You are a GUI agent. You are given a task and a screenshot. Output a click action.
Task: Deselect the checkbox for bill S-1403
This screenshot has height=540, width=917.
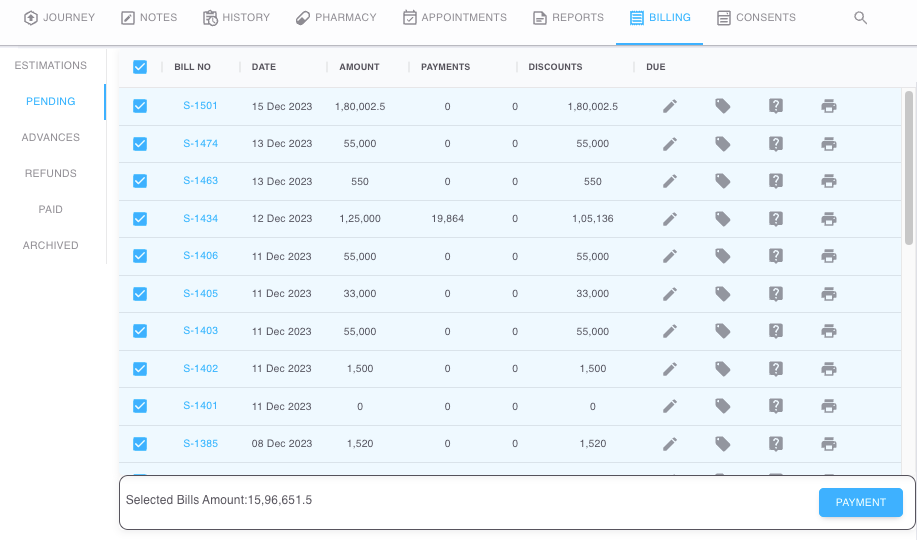140,331
